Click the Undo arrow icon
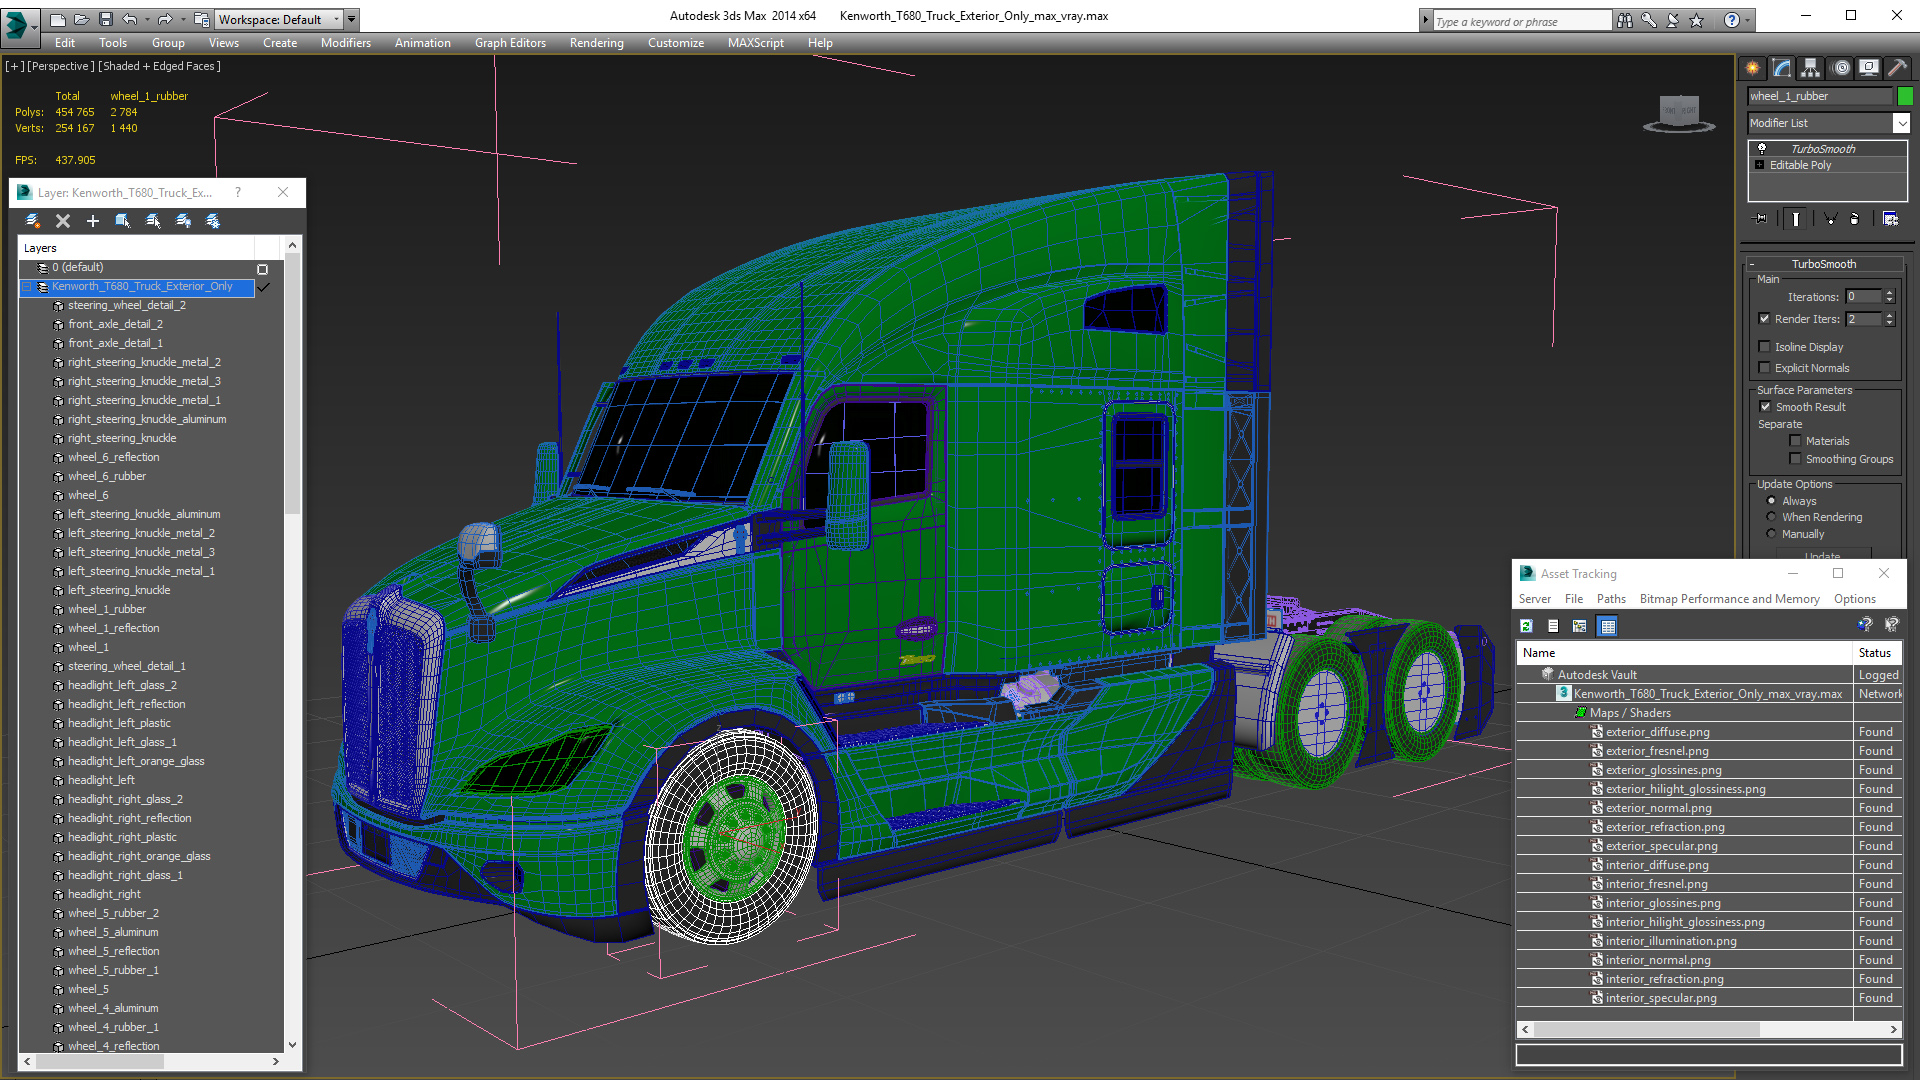Screen dimensions: 1920x1080 [x=129, y=19]
